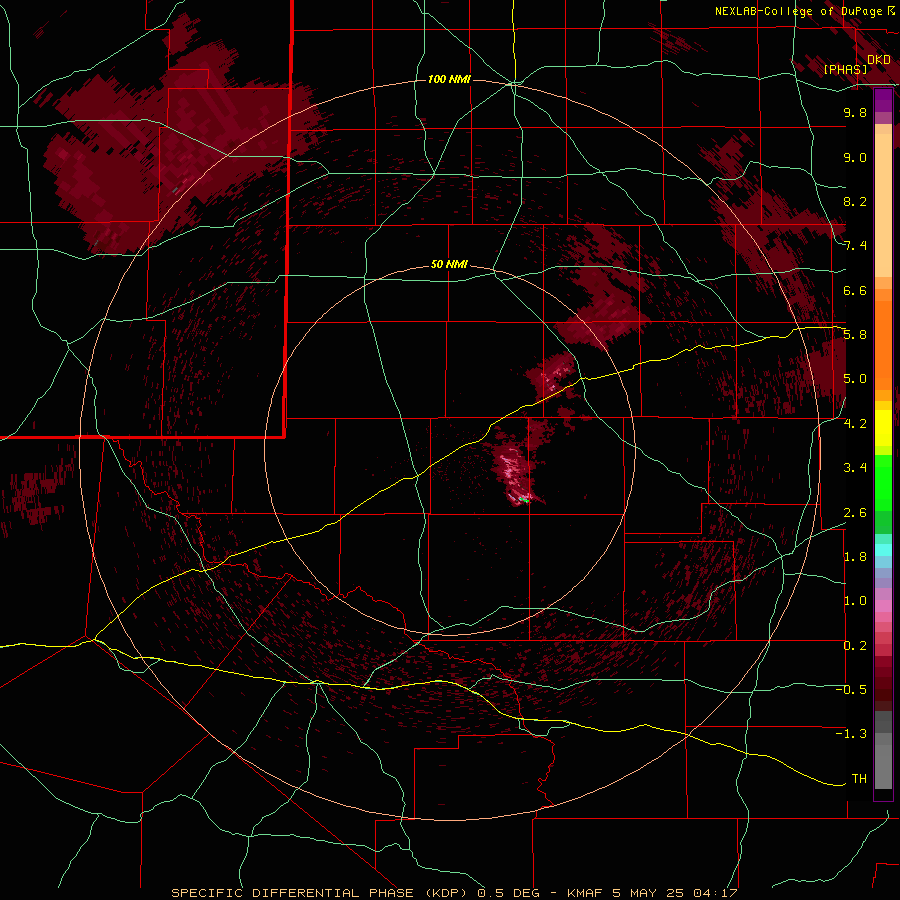
Task: Select the 9.0 value on the color scale
Action: click(x=855, y=157)
